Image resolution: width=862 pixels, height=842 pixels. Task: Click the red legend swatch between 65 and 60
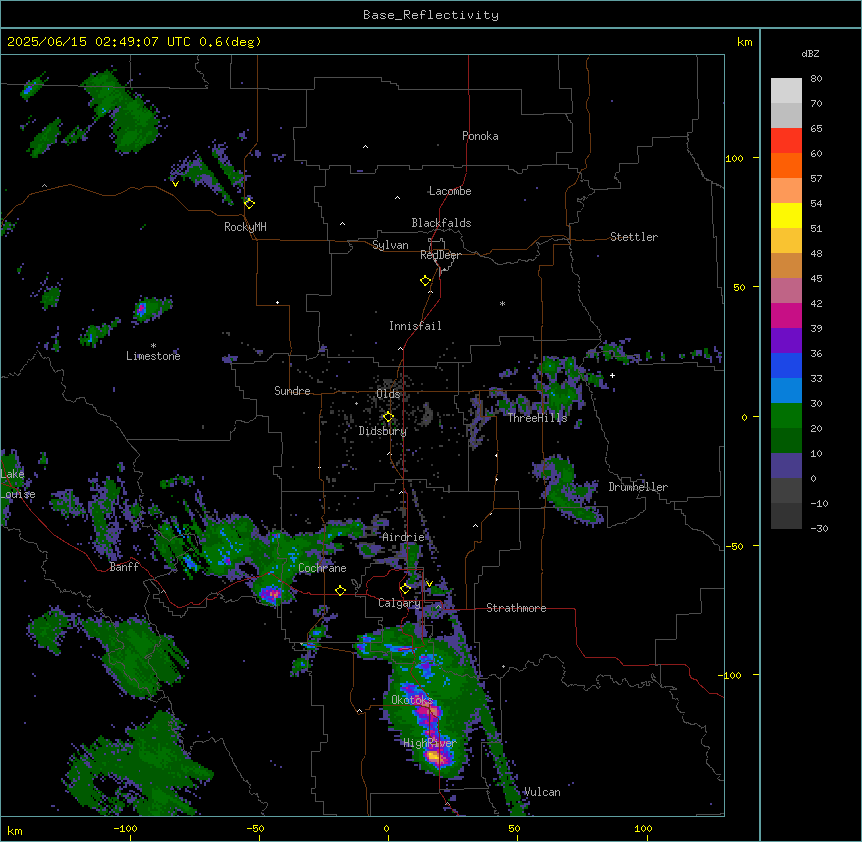786,141
